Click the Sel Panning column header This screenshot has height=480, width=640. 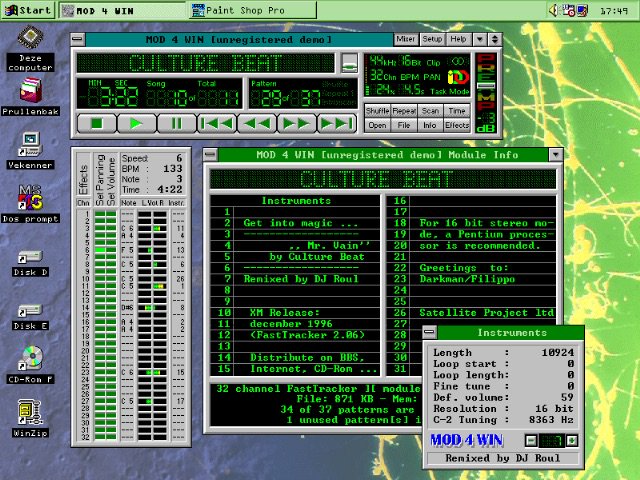(x=100, y=179)
